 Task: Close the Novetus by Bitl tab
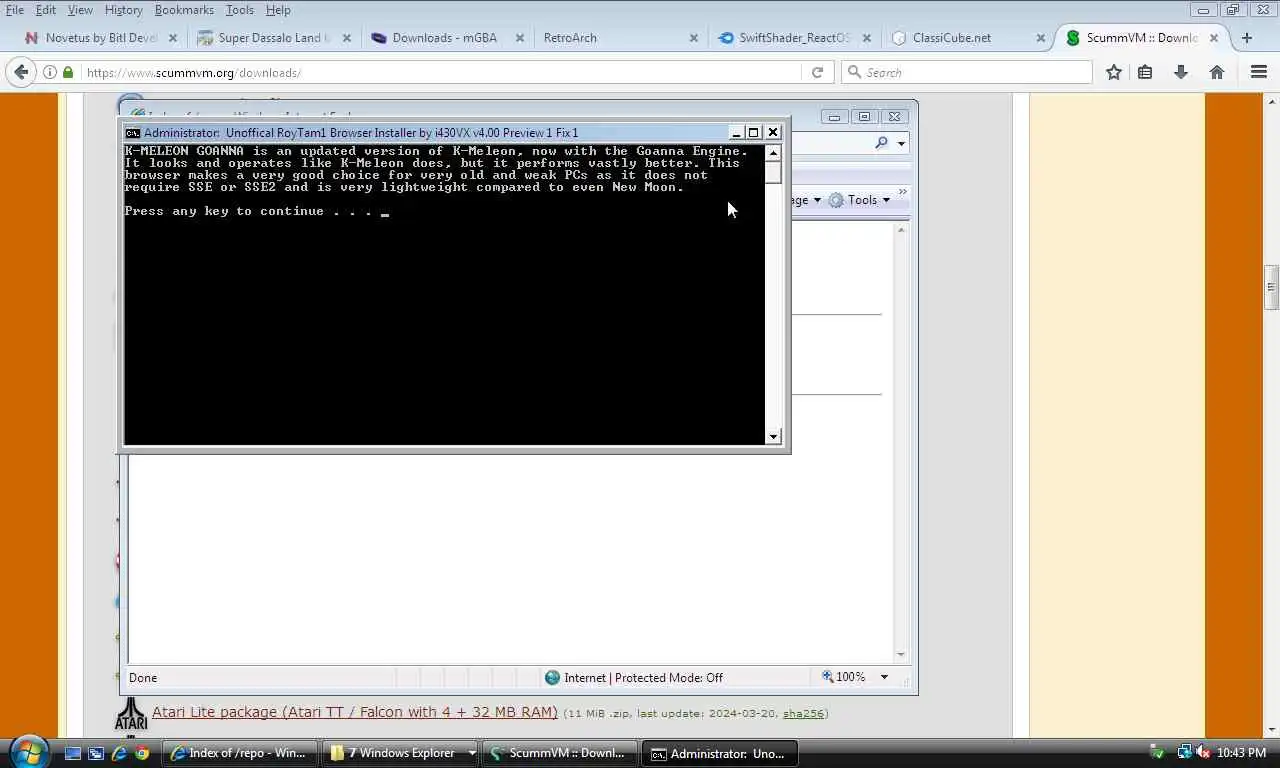point(173,38)
